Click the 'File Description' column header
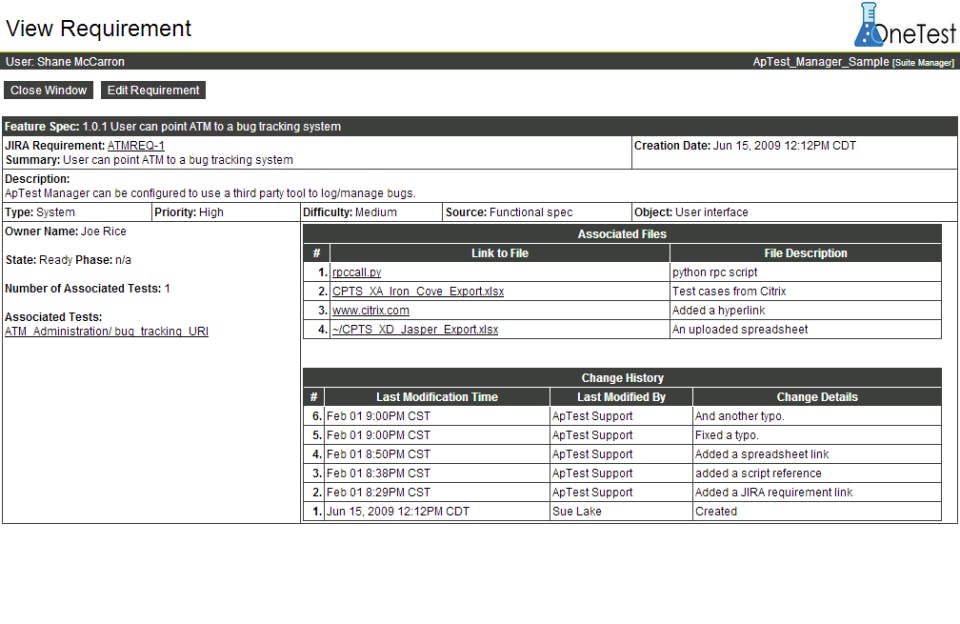The image size is (960, 624). tap(806, 253)
